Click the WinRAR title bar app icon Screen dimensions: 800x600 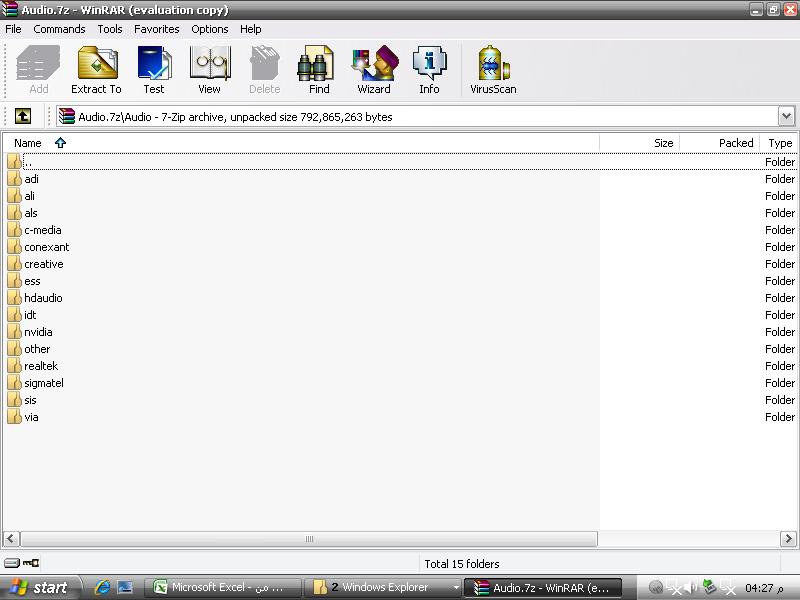coord(10,9)
